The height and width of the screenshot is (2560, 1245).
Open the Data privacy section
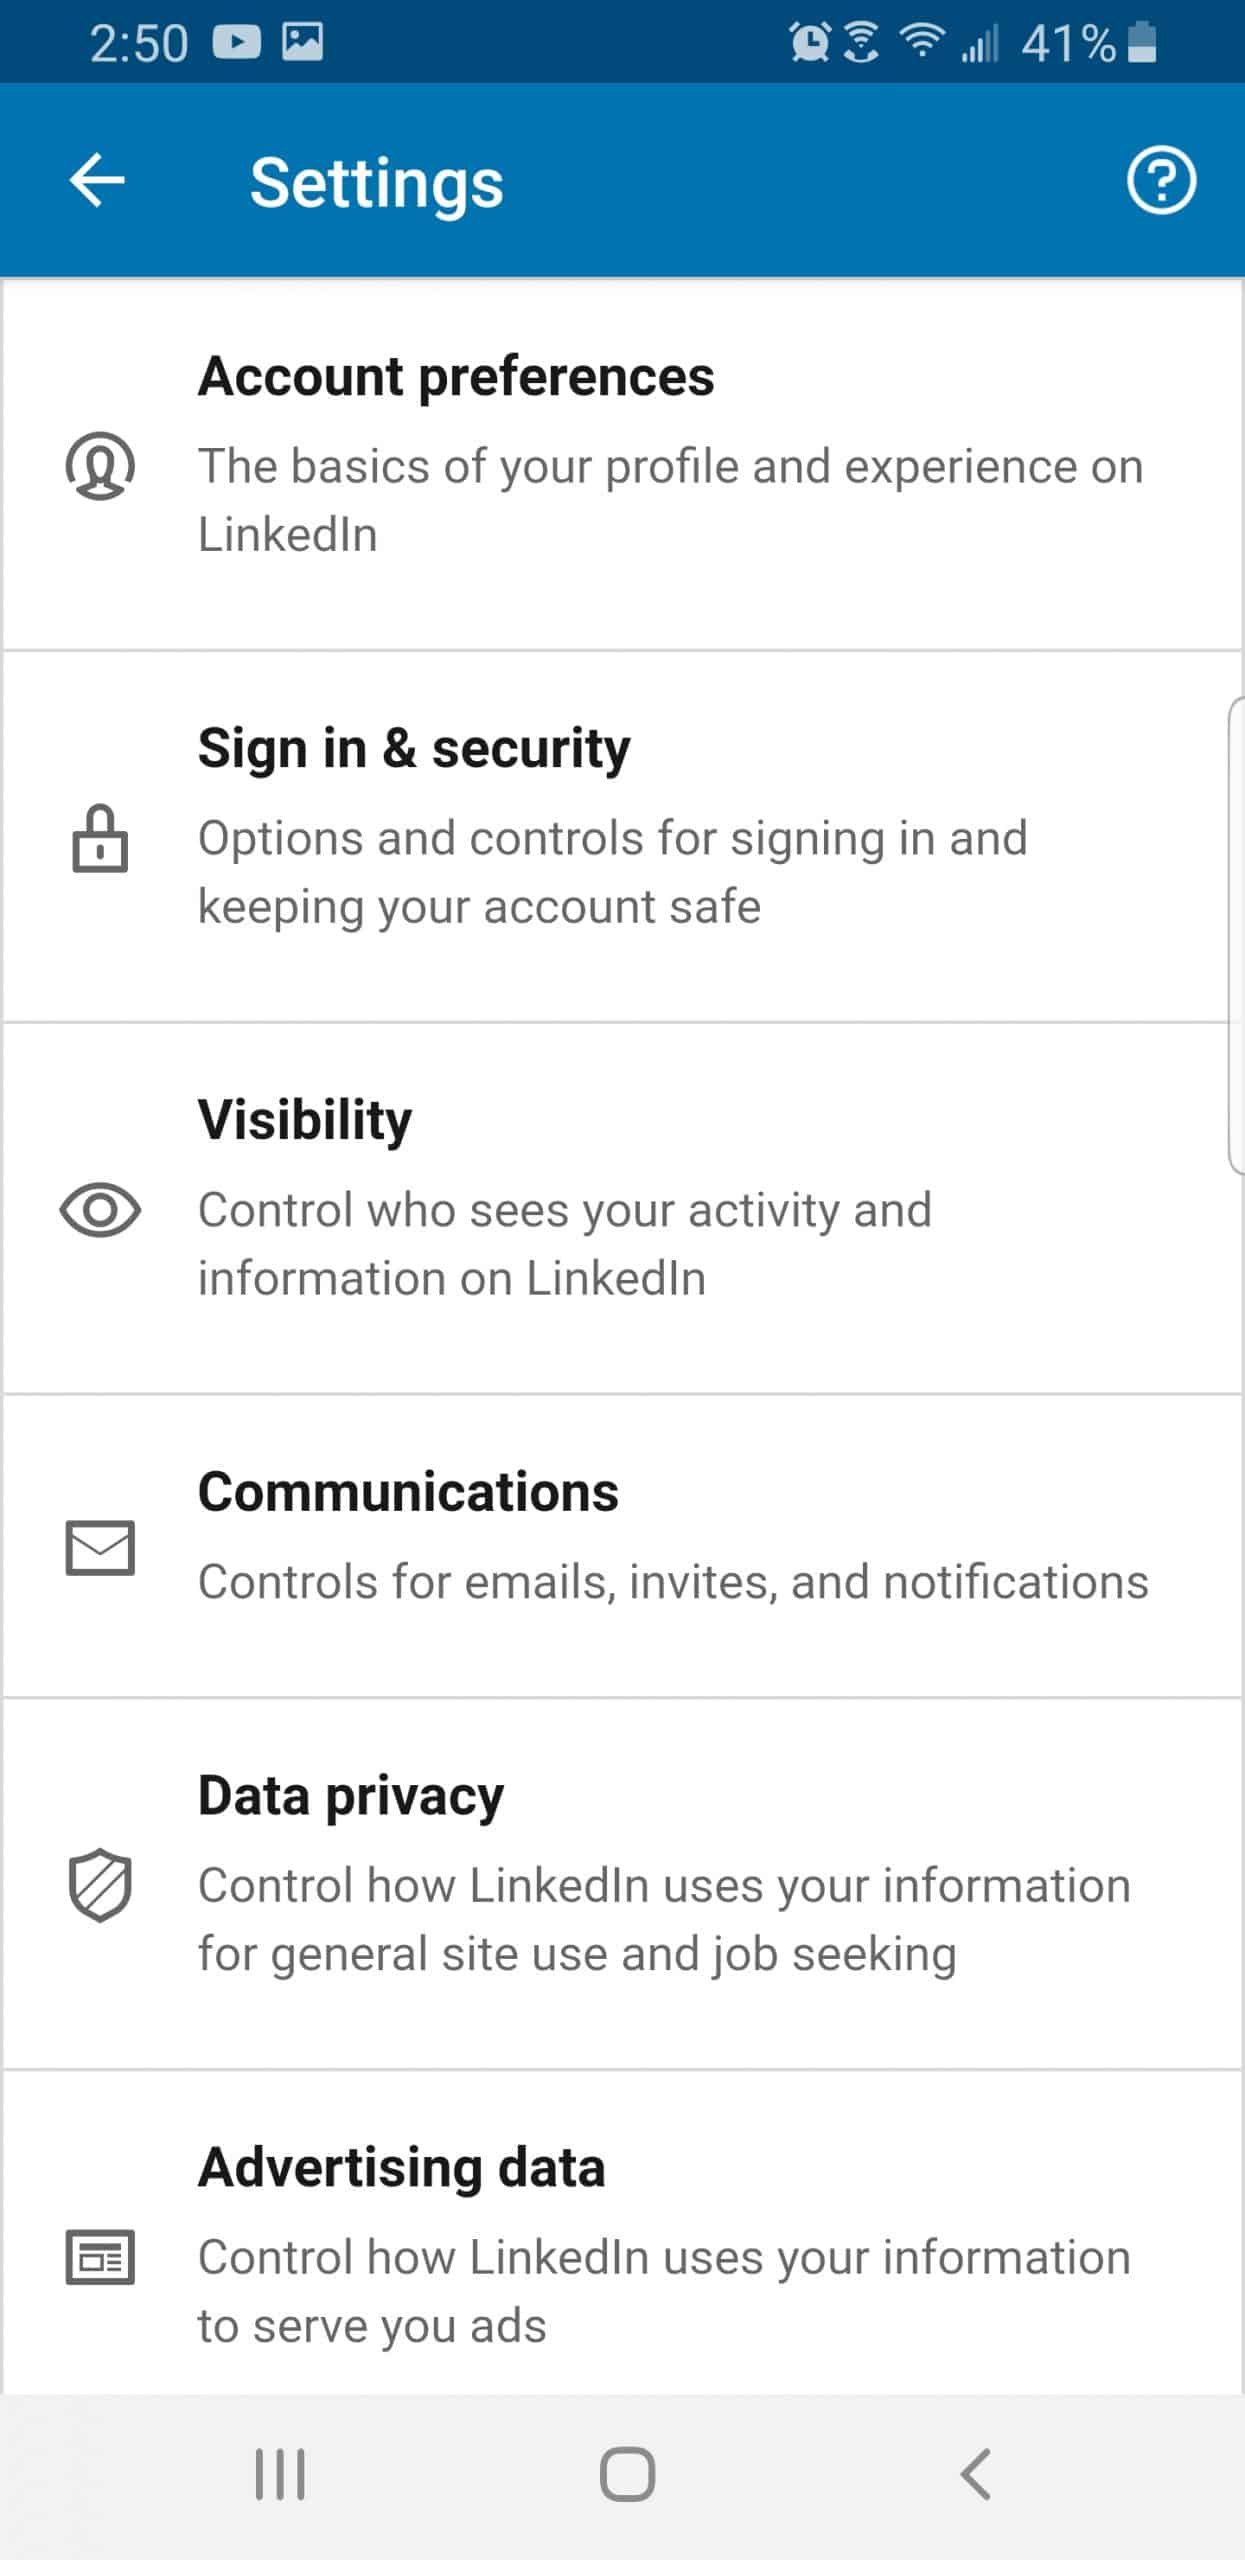tap(622, 1884)
